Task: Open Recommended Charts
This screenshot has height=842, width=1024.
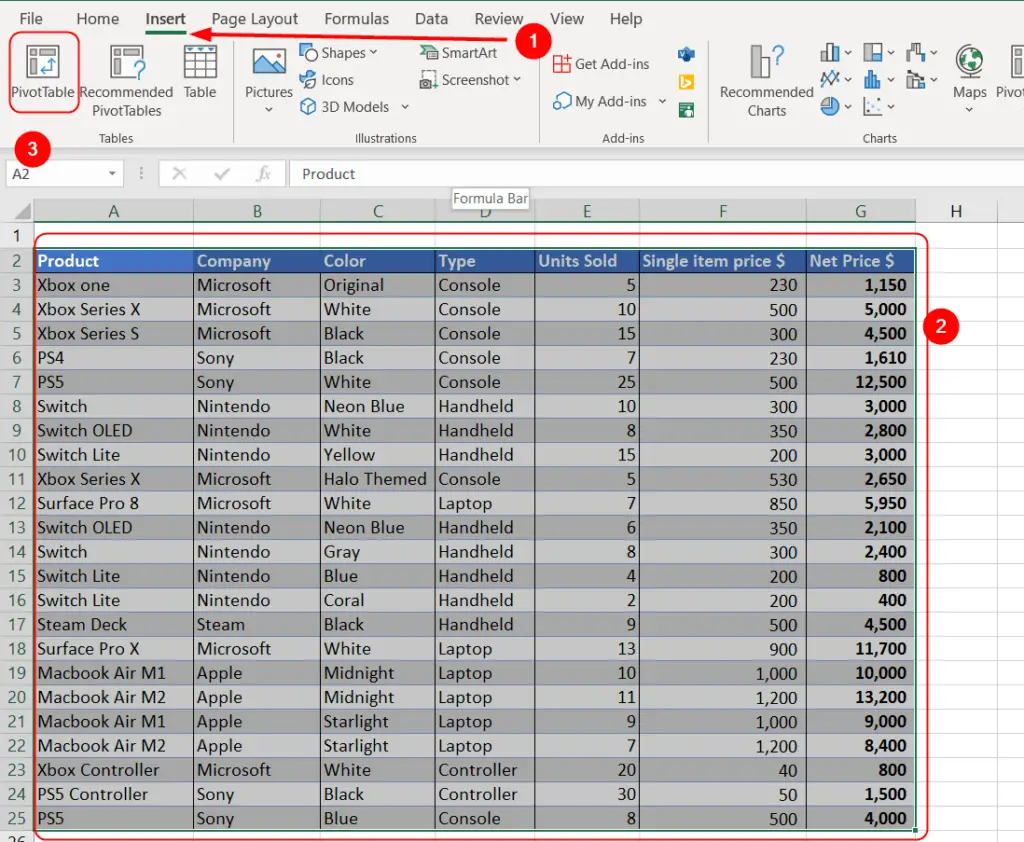Action: point(767,81)
